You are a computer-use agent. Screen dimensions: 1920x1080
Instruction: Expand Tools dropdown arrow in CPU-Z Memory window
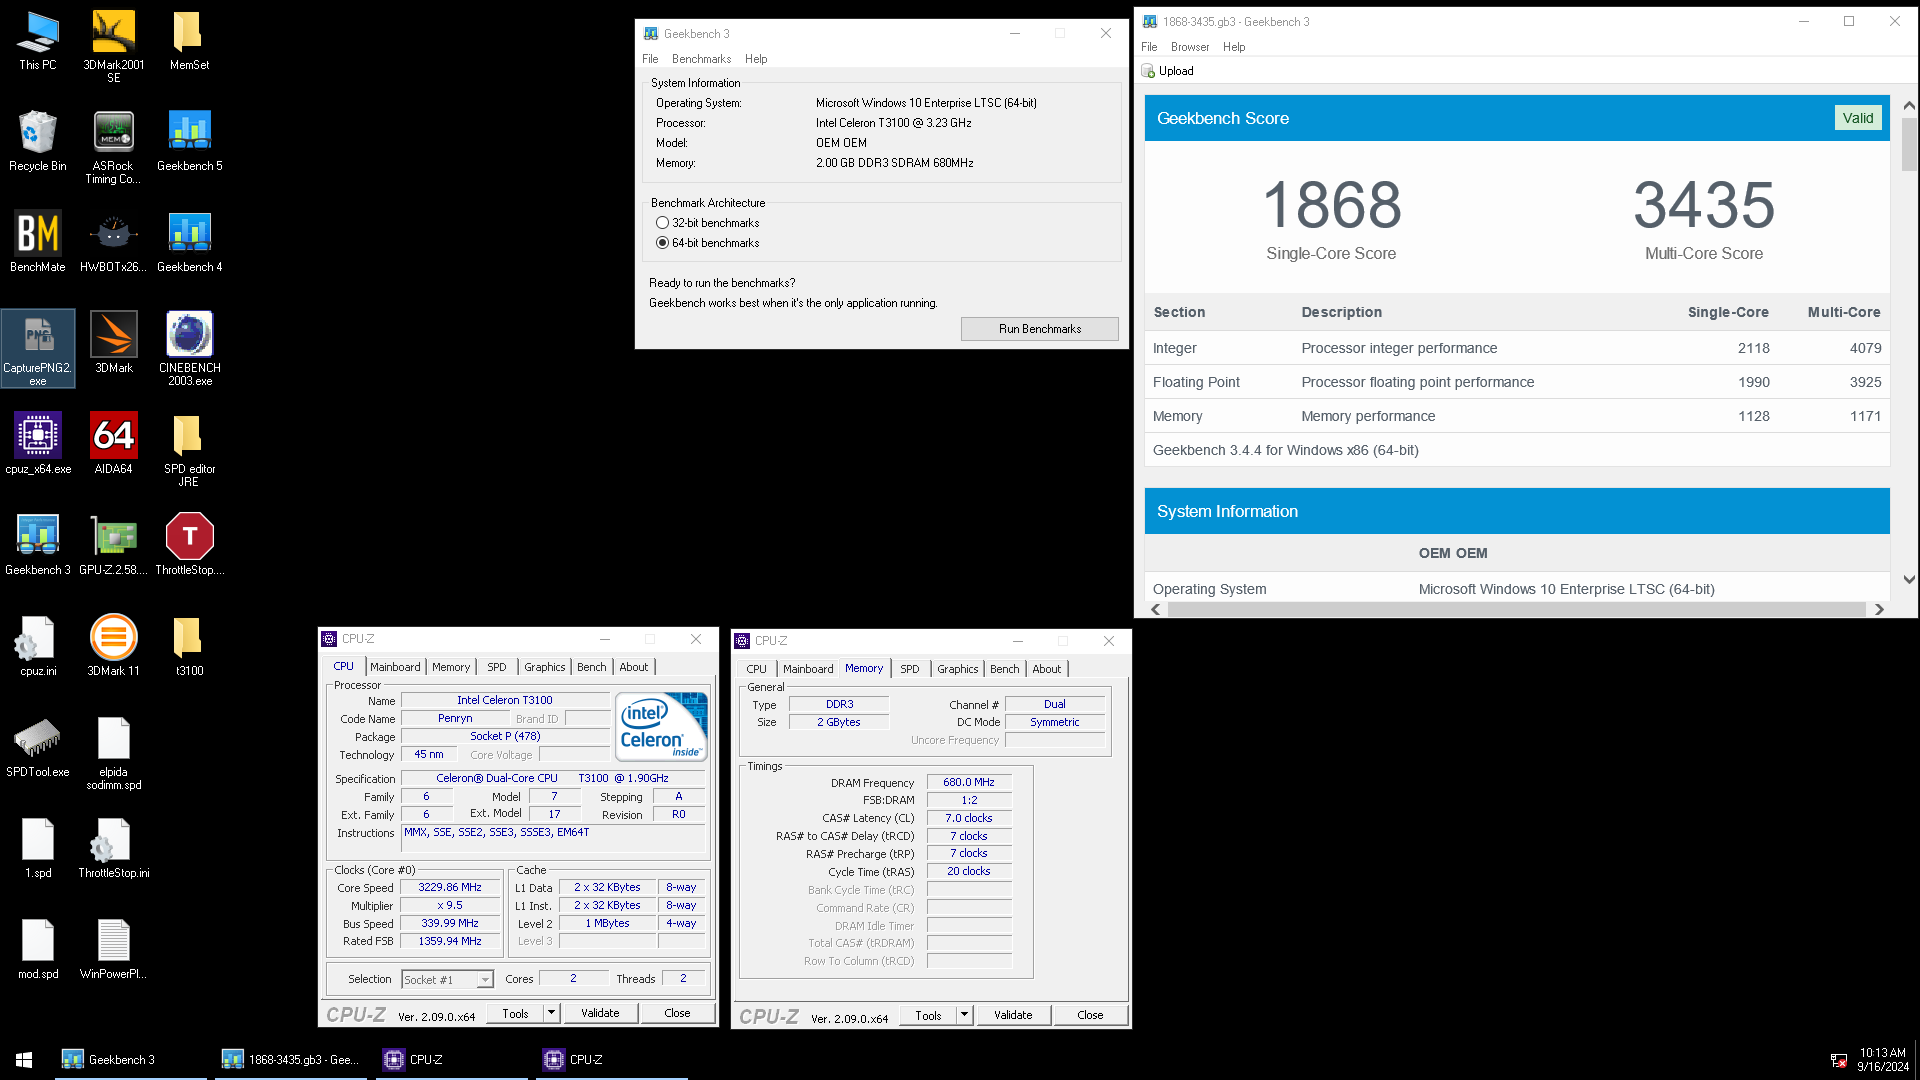pyautogui.click(x=964, y=1015)
